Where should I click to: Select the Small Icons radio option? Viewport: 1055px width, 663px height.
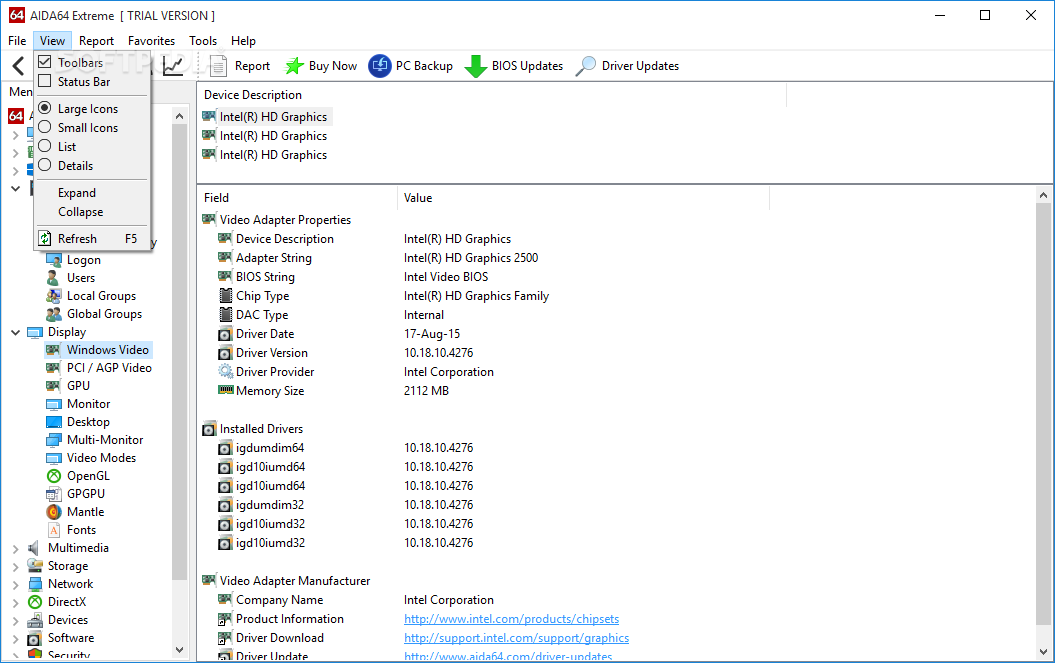coord(44,127)
